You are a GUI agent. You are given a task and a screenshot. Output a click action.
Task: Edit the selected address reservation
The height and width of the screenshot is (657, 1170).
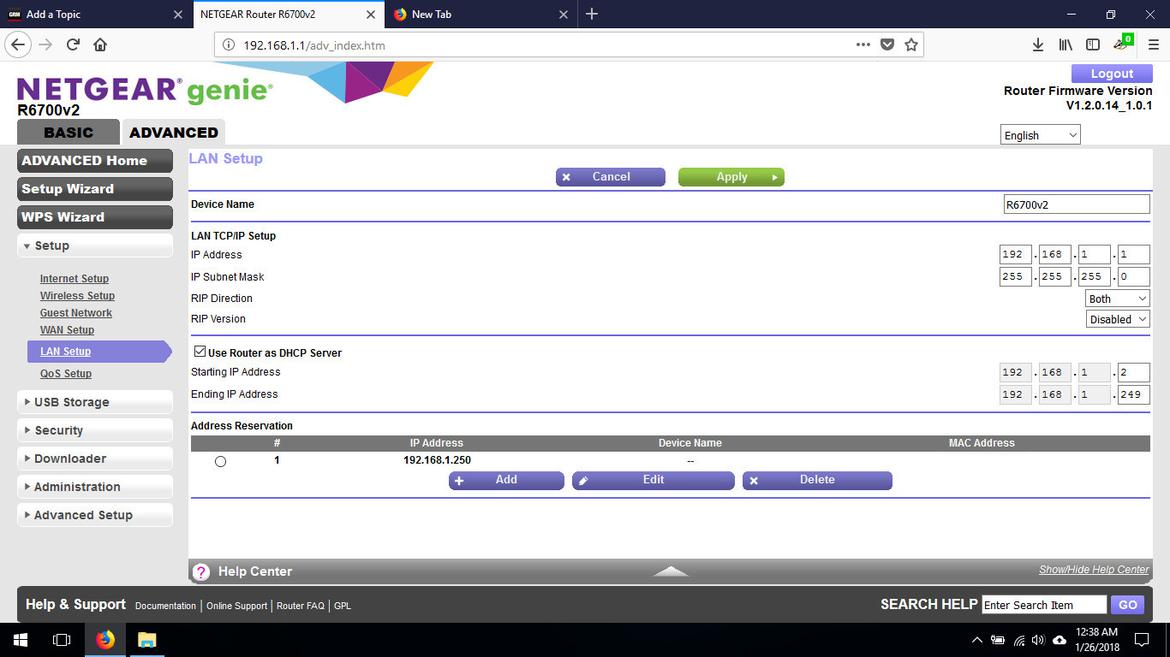(x=653, y=480)
